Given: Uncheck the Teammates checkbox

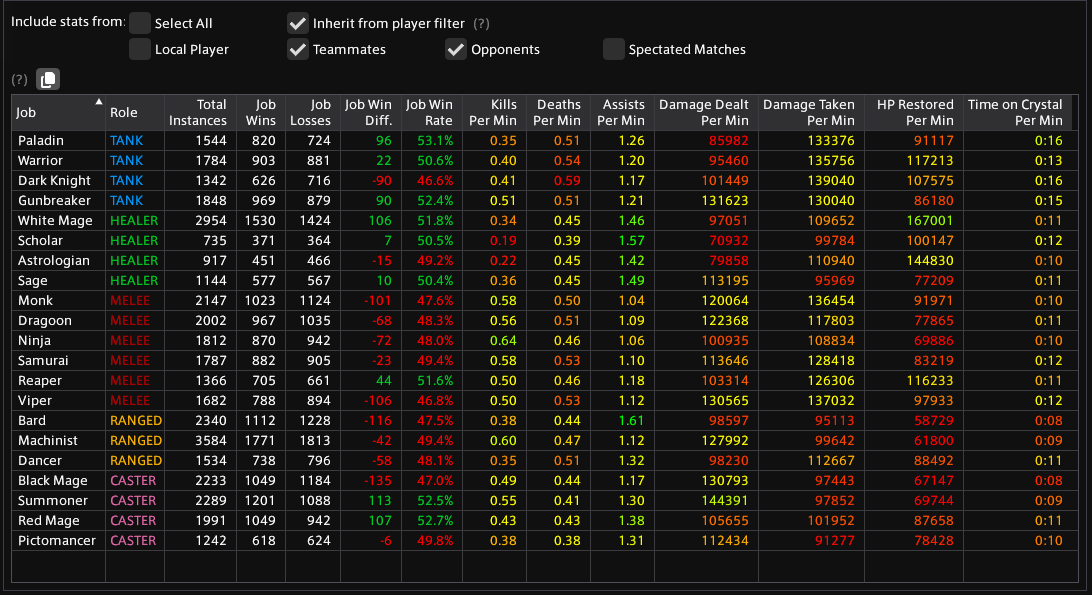Looking at the screenshot, I should click(298, 49).
